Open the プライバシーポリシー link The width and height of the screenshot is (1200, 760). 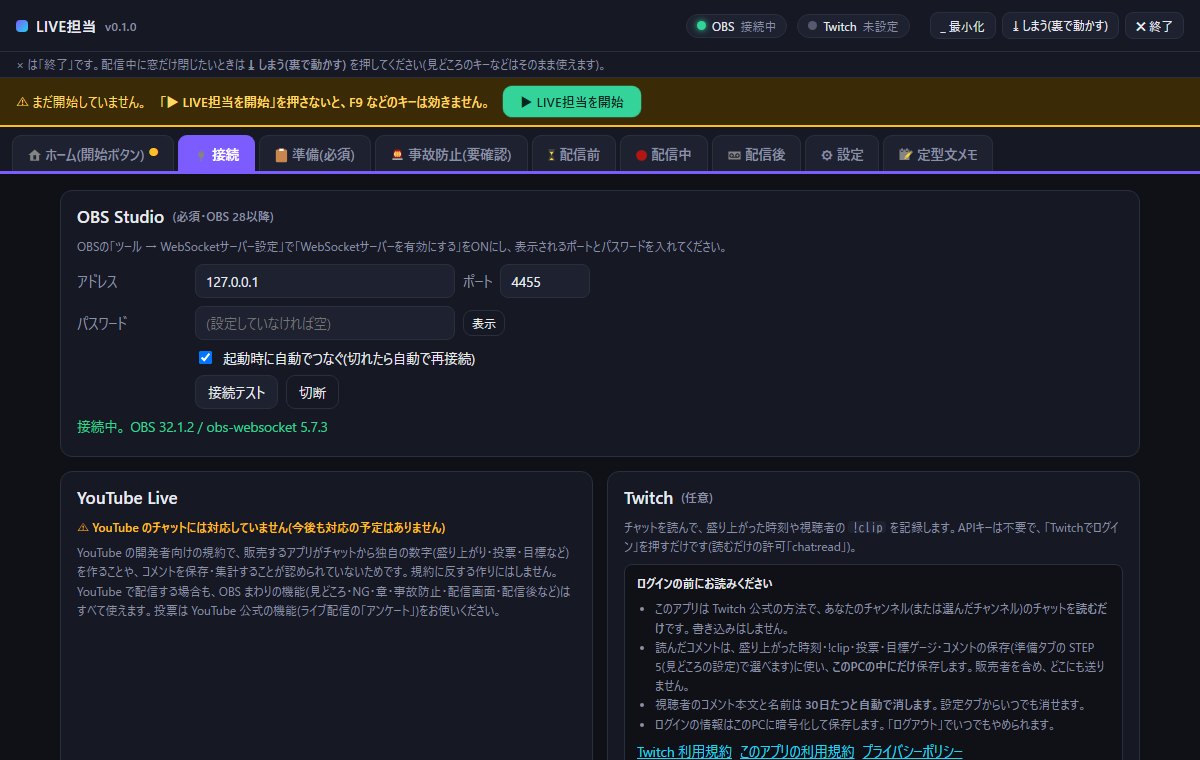click(912, 752)
